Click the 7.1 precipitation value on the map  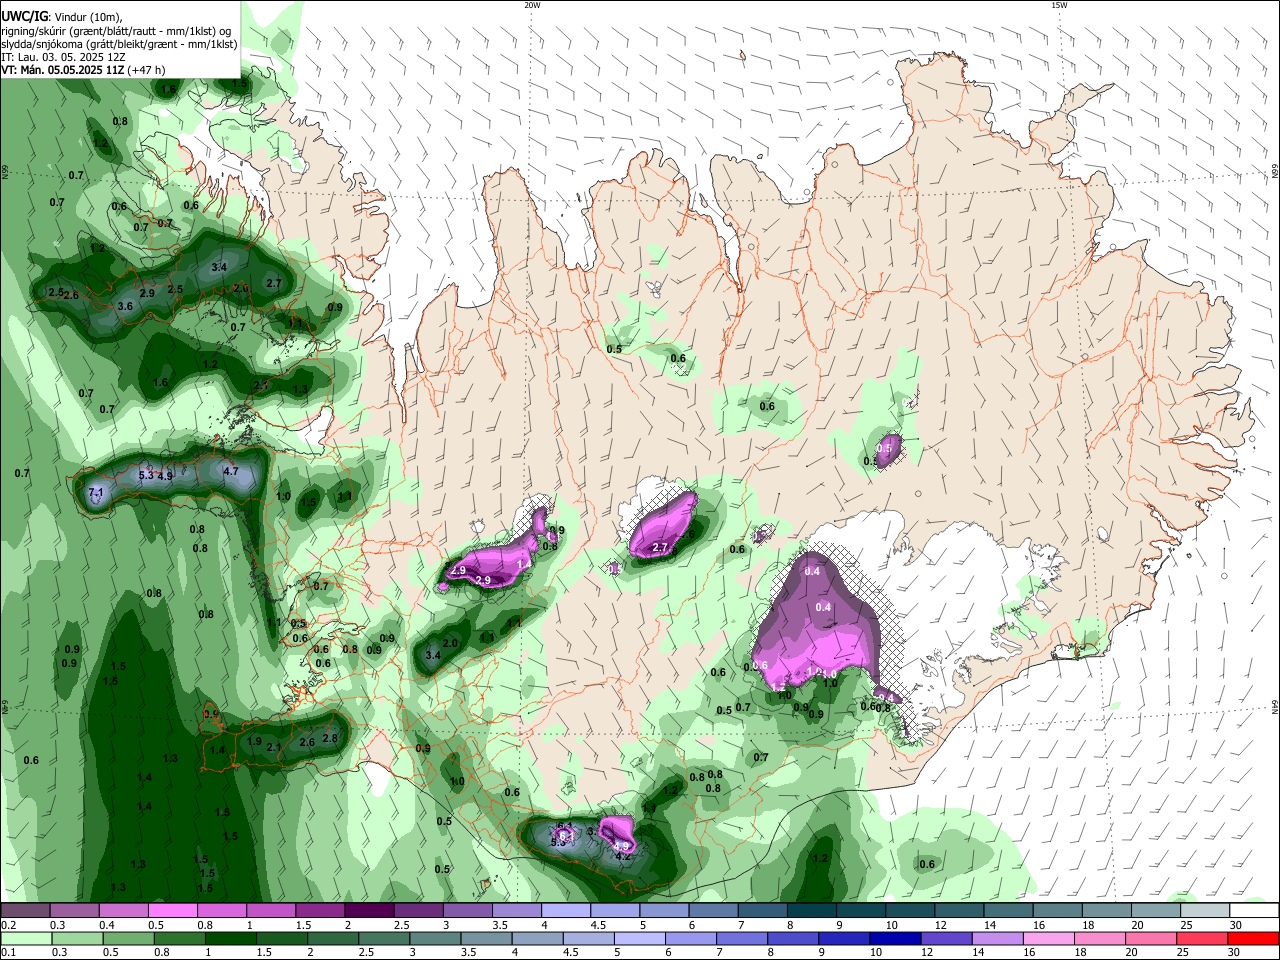point(96,493)
